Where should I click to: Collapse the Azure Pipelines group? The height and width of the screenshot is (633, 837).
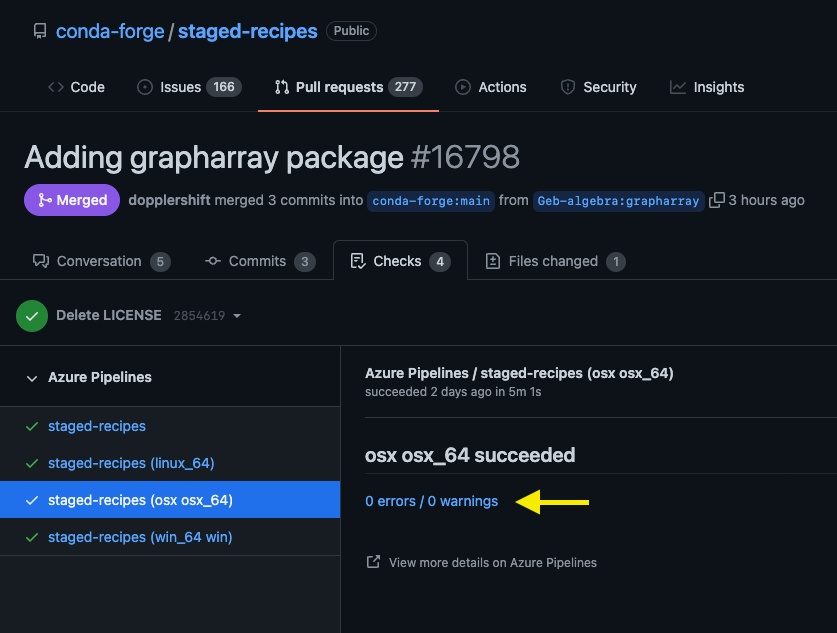(32, 378)
